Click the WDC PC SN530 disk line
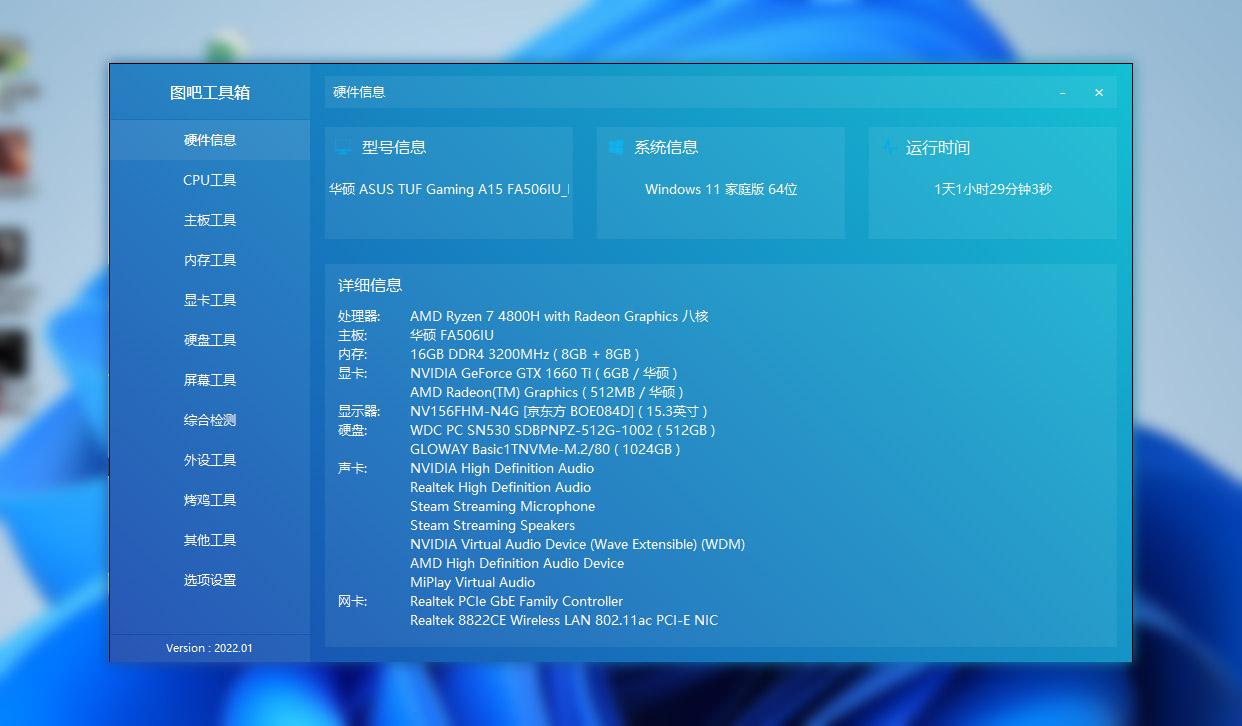This screenshot has width=1242, height=726. [563, 430]
